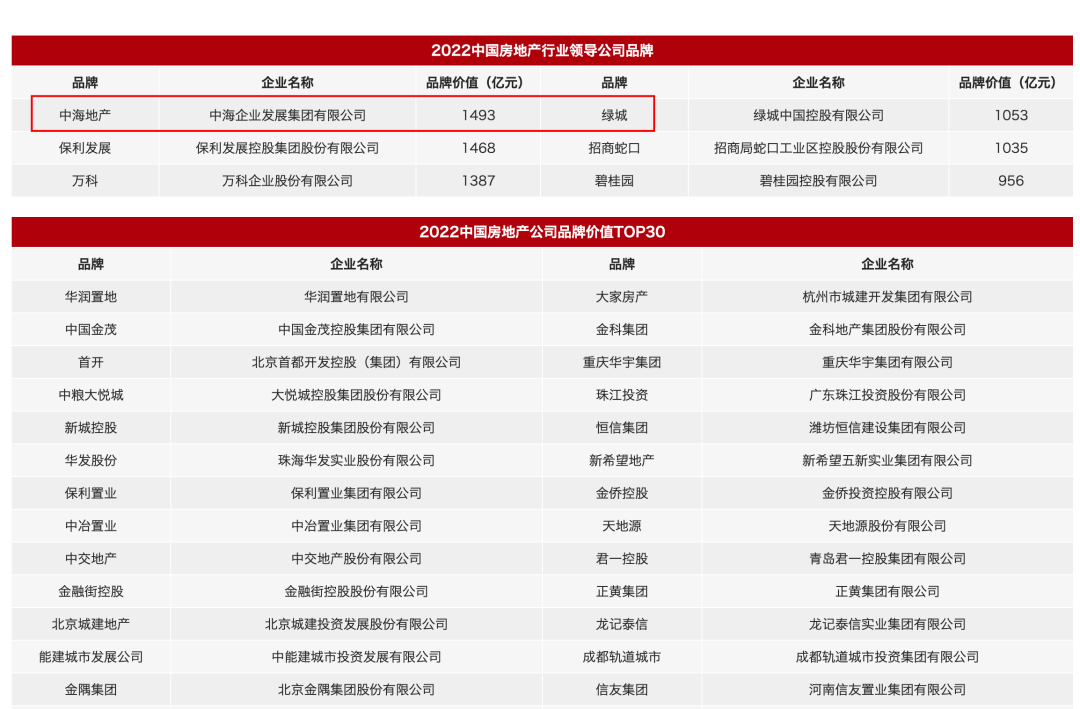Image resolution: width=1080 pixels, height=709 pixels.
Task: Select brand value 1468
Action: [478, 148]
